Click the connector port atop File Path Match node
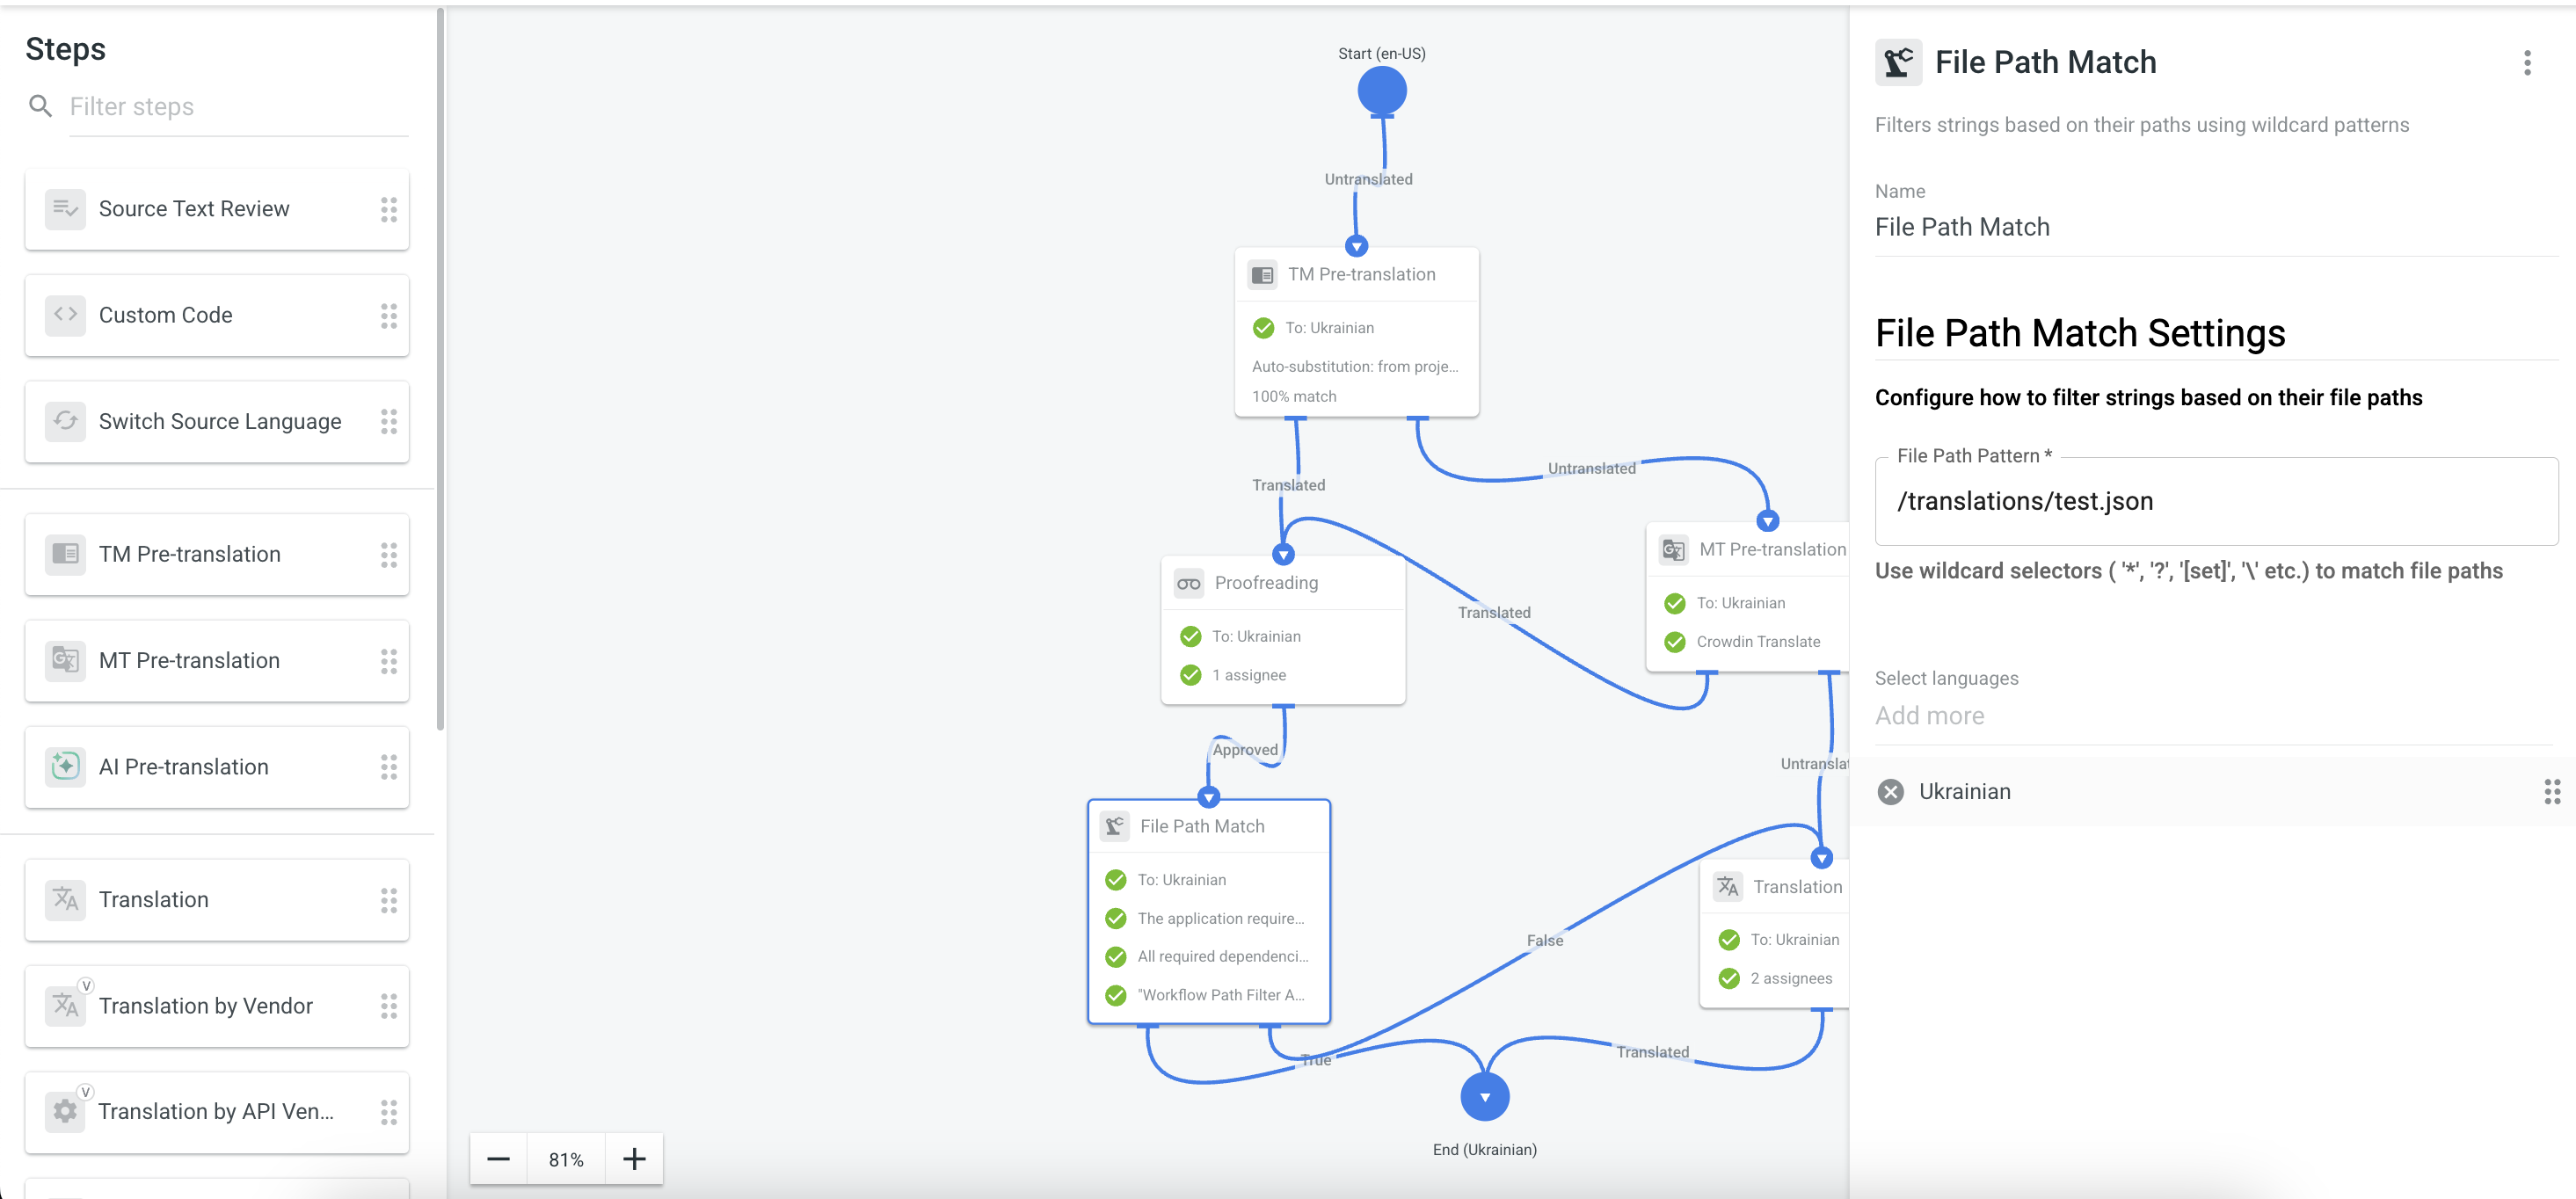The image size is (2576, 1199). (x=1209, y=798)
